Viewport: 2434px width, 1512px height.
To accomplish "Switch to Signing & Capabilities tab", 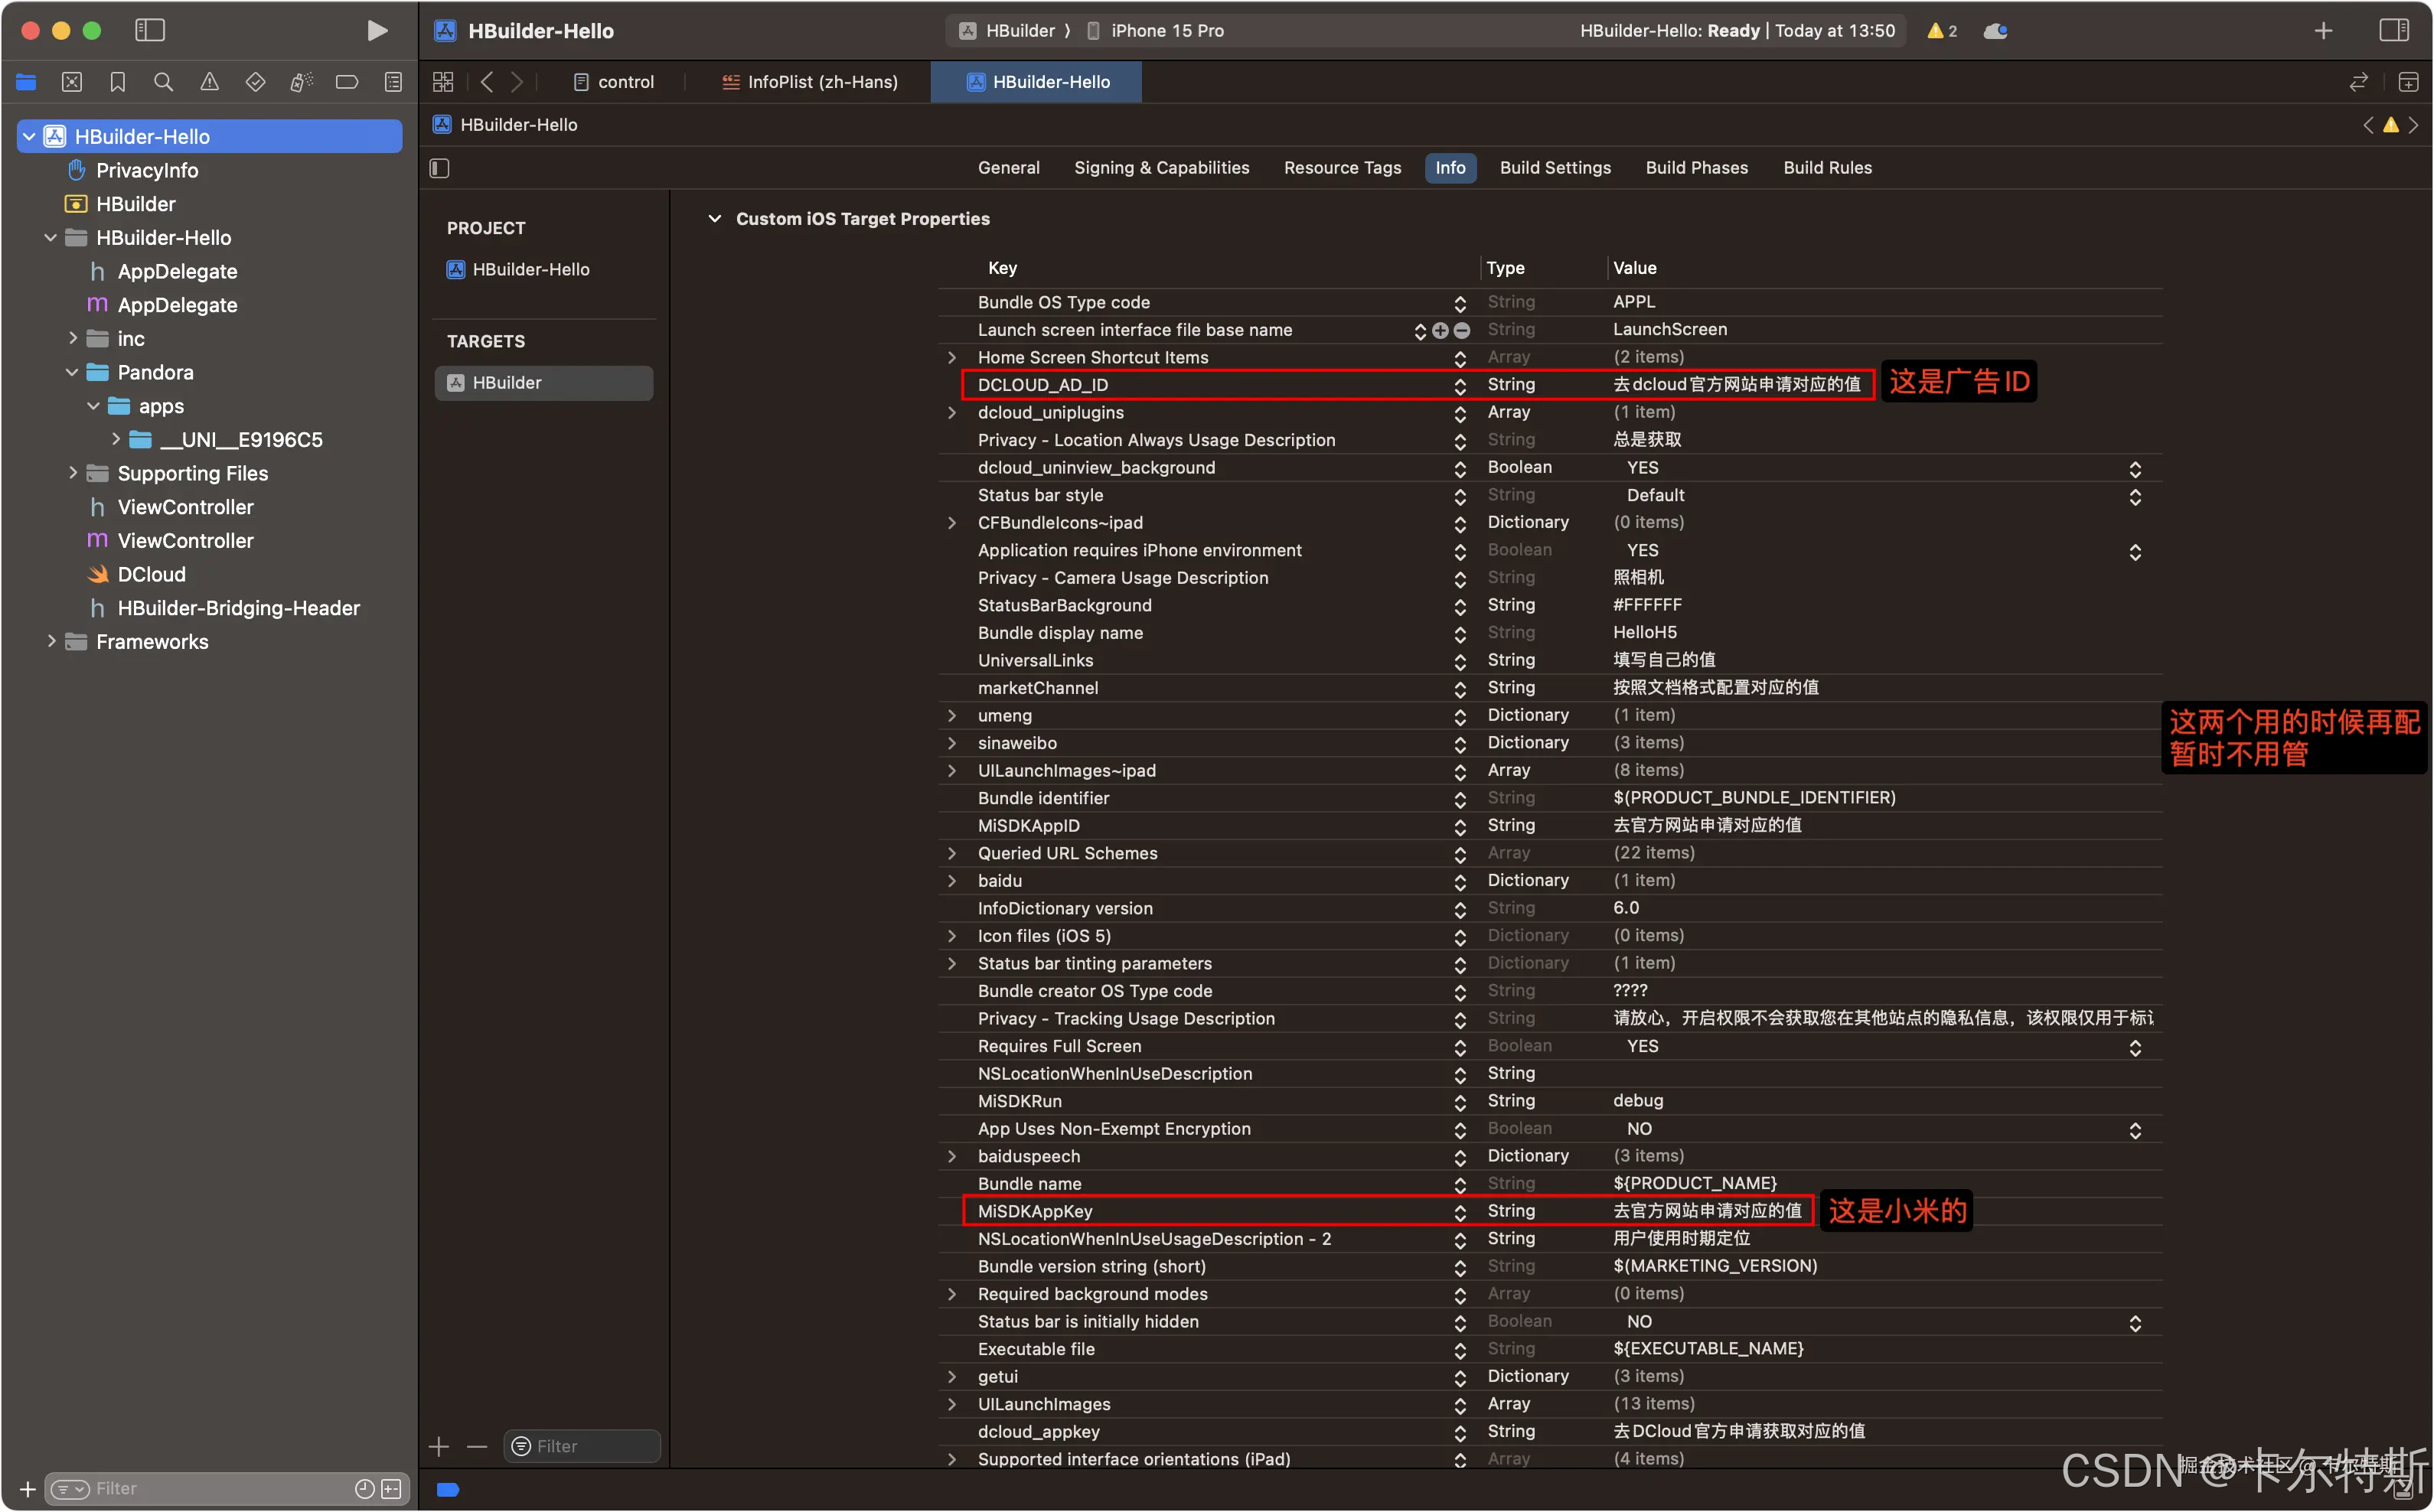I will pos(1161,168).
